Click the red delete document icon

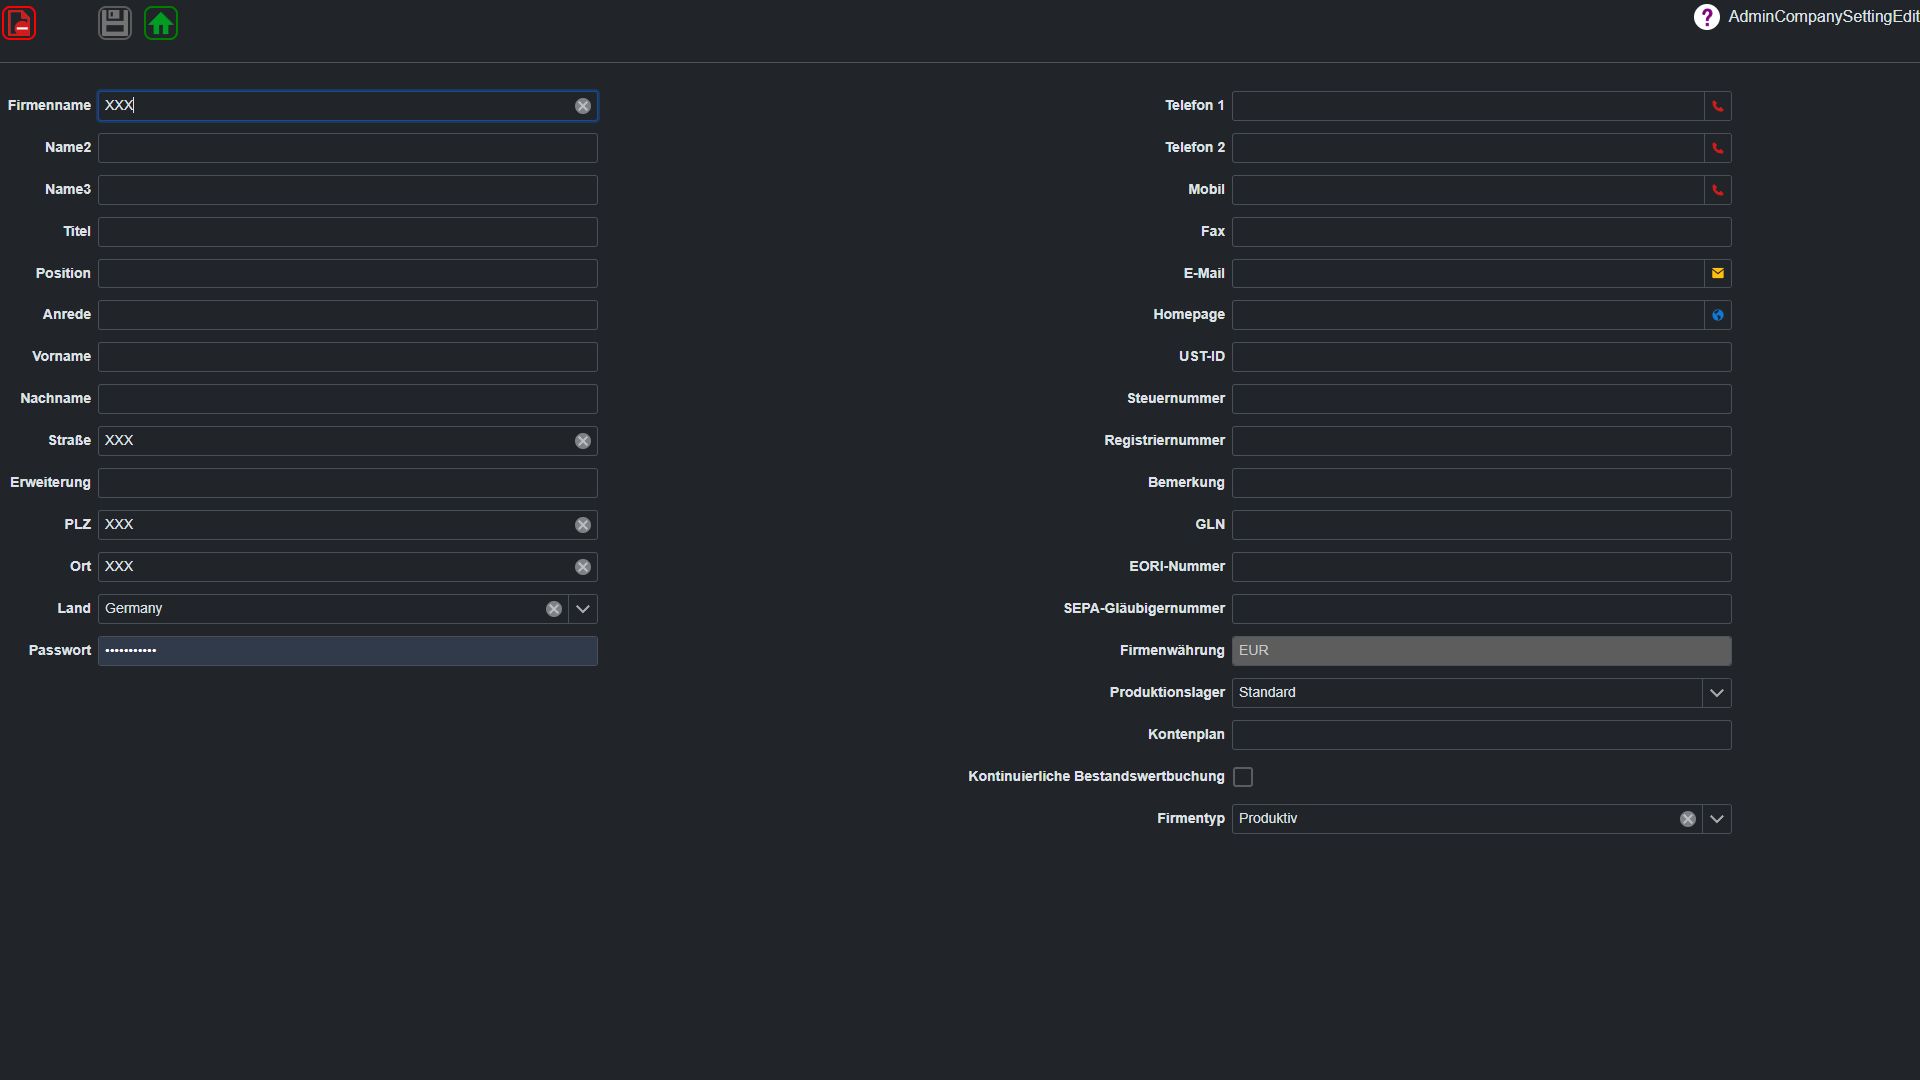[x=19, y=23]
